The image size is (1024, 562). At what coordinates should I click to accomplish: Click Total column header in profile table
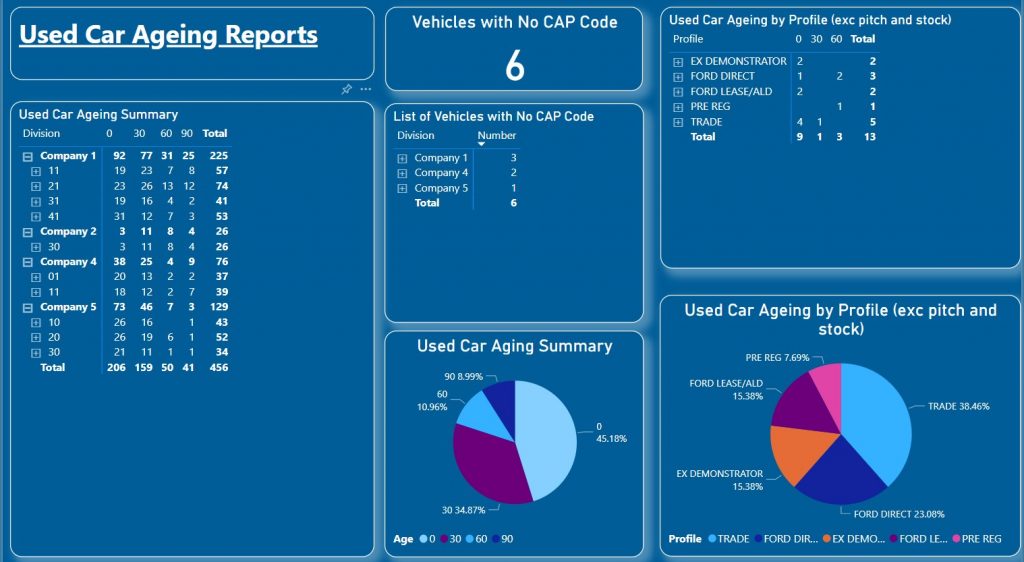(x=862, y=39)
